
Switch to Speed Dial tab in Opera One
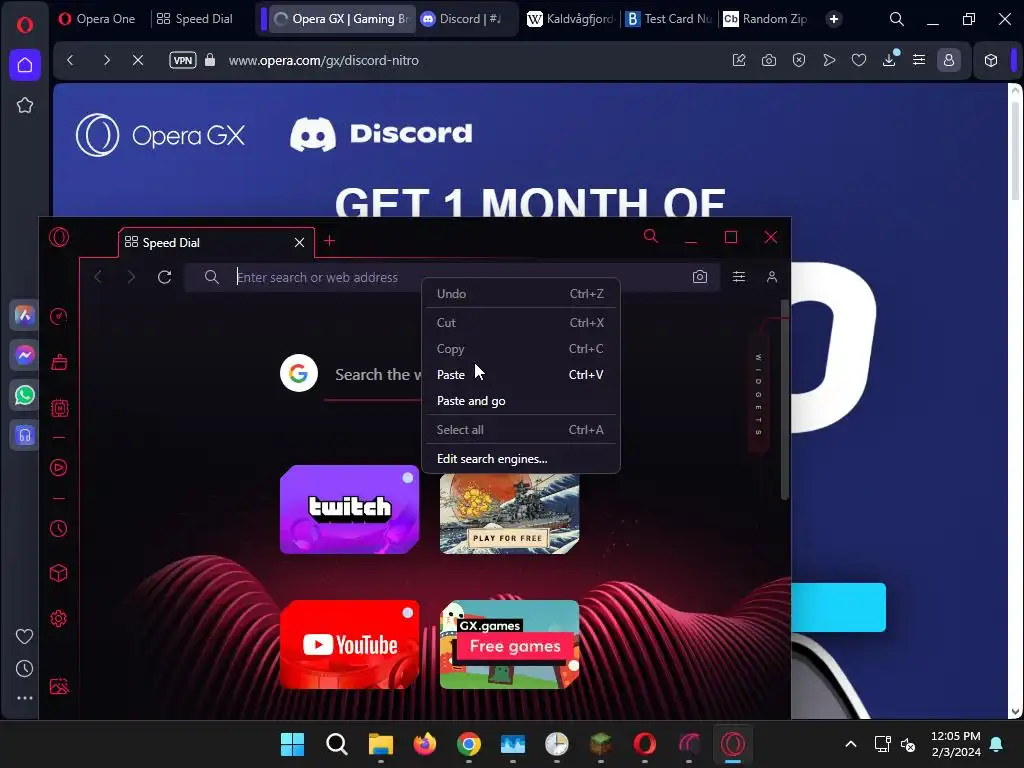[x=195, y=19]
